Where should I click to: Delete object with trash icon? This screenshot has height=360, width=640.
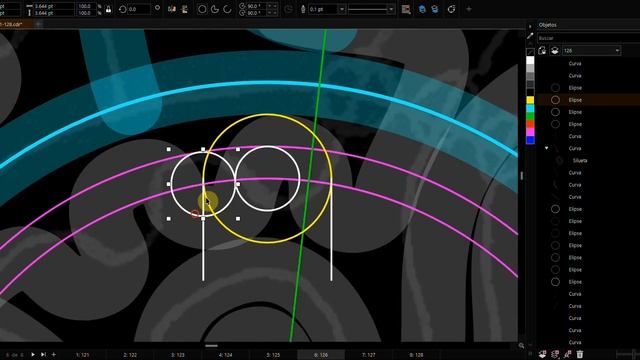[580, 354]
